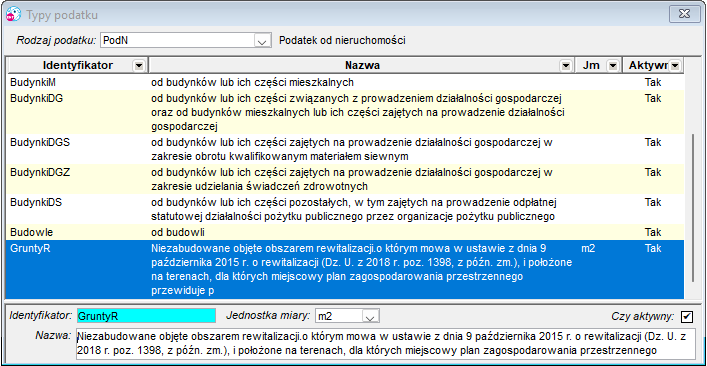Viewport: 707px width, 366px height.
Task: Select the BudynkiDS row
Action: pos(345,209)
